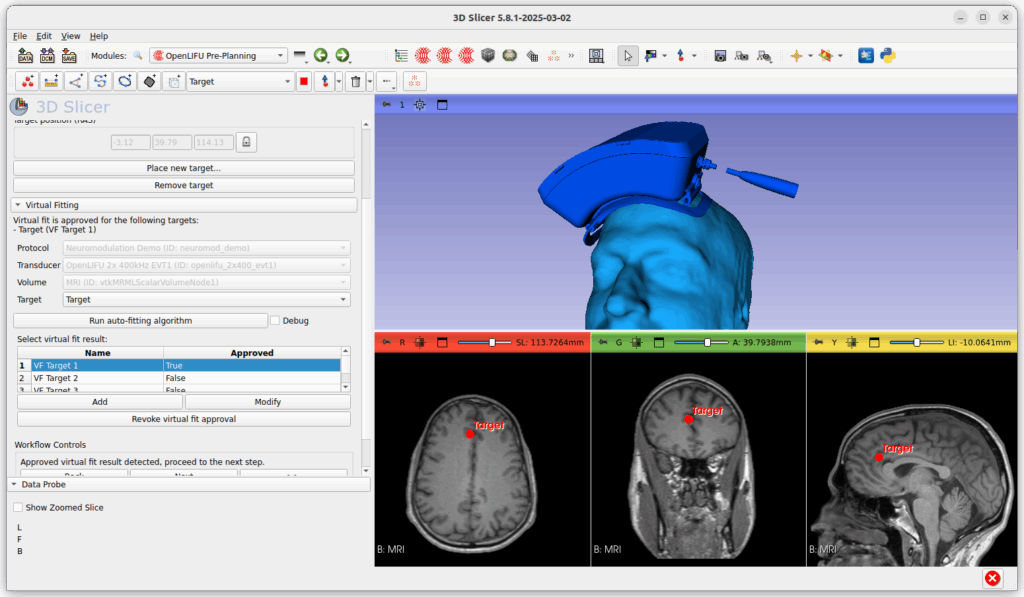Image resolution: width=1024 pixels, height=597 pixels.
Task: Maximize the 3D view via its window icon
Action: (x=442, y=105)
